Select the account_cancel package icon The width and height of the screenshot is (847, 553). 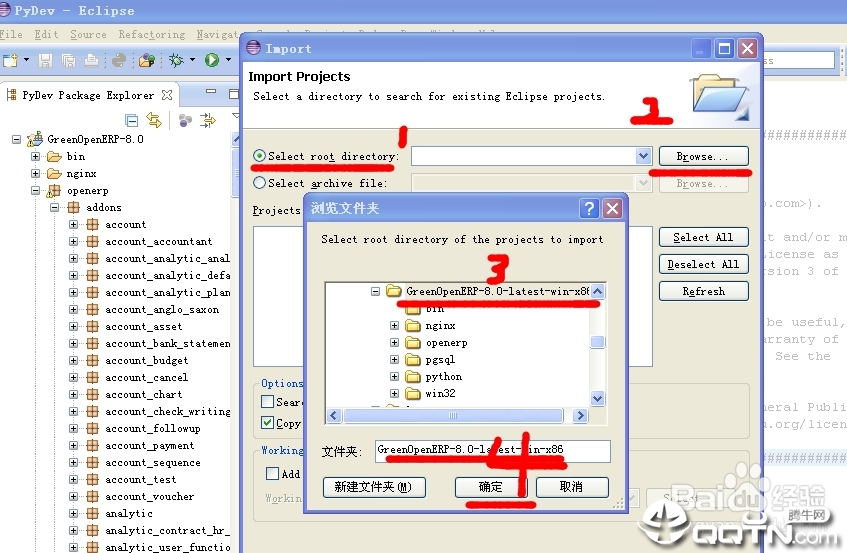pos(93,377)
